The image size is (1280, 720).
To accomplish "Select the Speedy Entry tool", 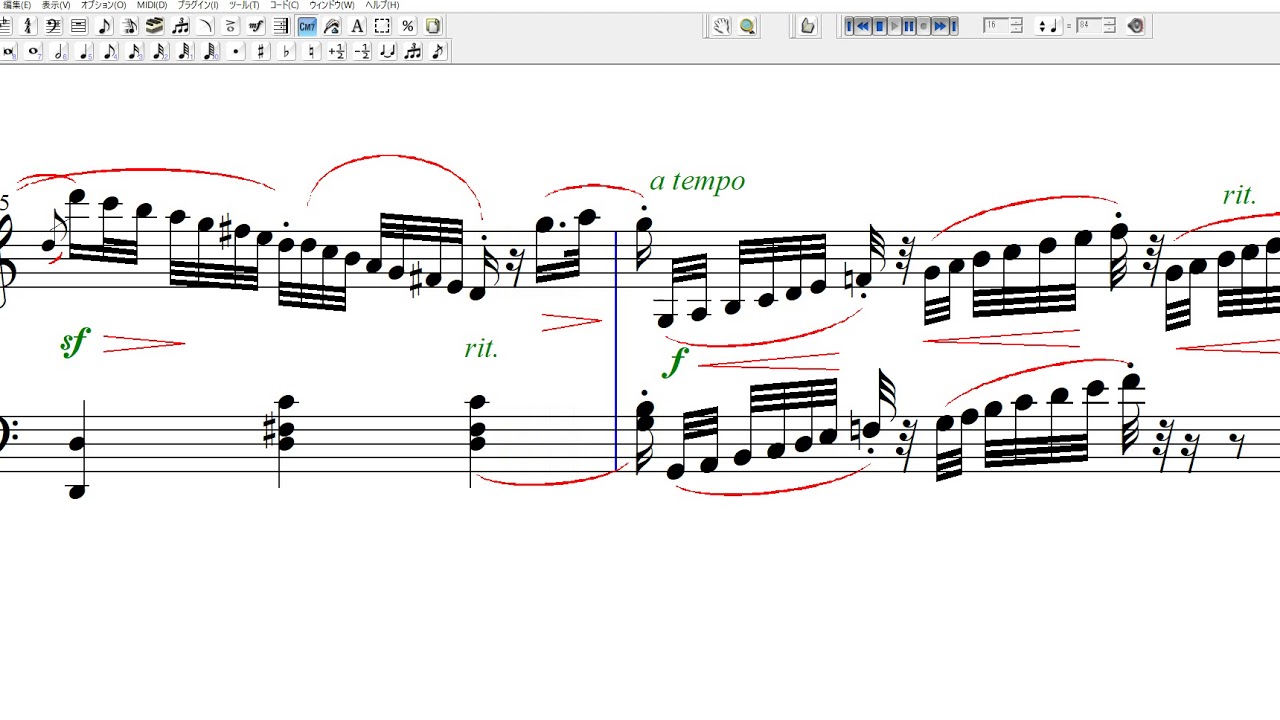I will point(129,26).
